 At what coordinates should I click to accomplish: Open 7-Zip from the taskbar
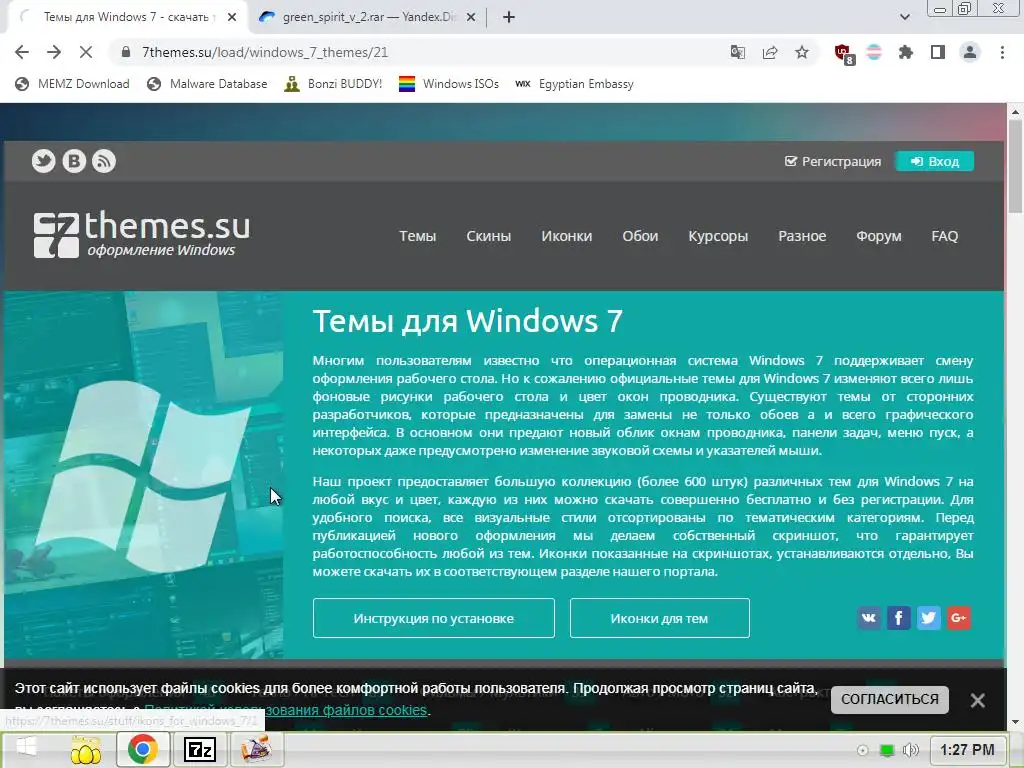200,749
